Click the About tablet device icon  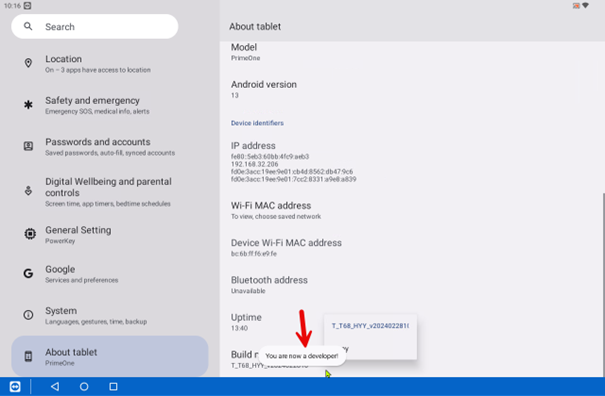[28, 356]
